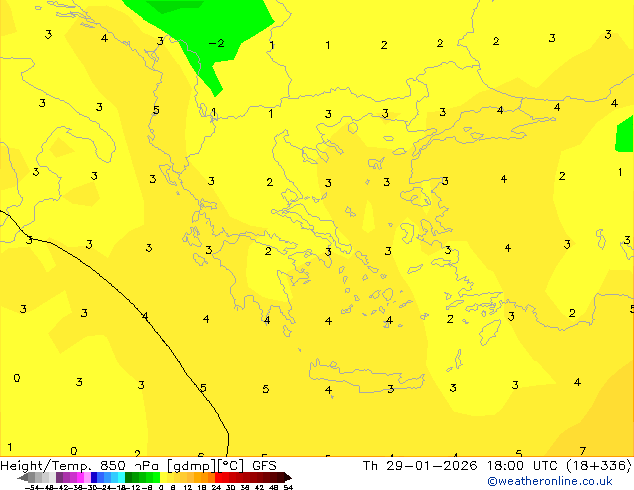Click the Th 29-01-2026 18:00 UTC timestamp
The image size is (634, 490).
(x=463, y=466)
